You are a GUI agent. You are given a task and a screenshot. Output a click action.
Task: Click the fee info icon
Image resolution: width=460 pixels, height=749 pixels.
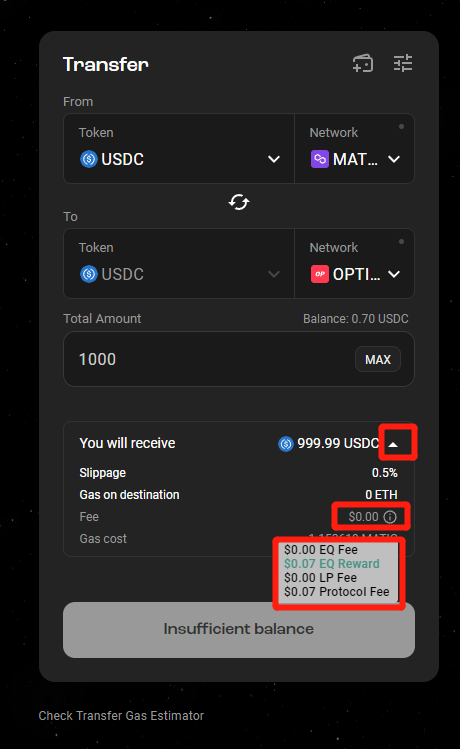pyautogui.click(x=390, y=517)
